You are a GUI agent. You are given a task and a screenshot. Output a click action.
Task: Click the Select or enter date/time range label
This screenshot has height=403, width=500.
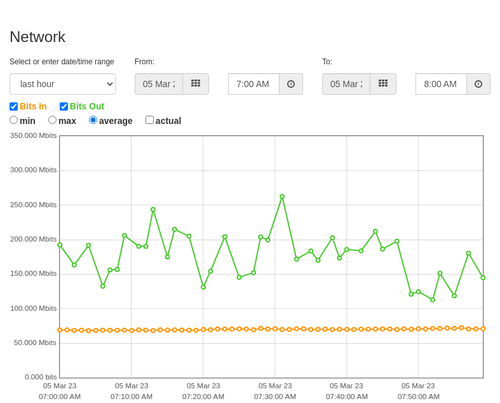tap(62, 62)
